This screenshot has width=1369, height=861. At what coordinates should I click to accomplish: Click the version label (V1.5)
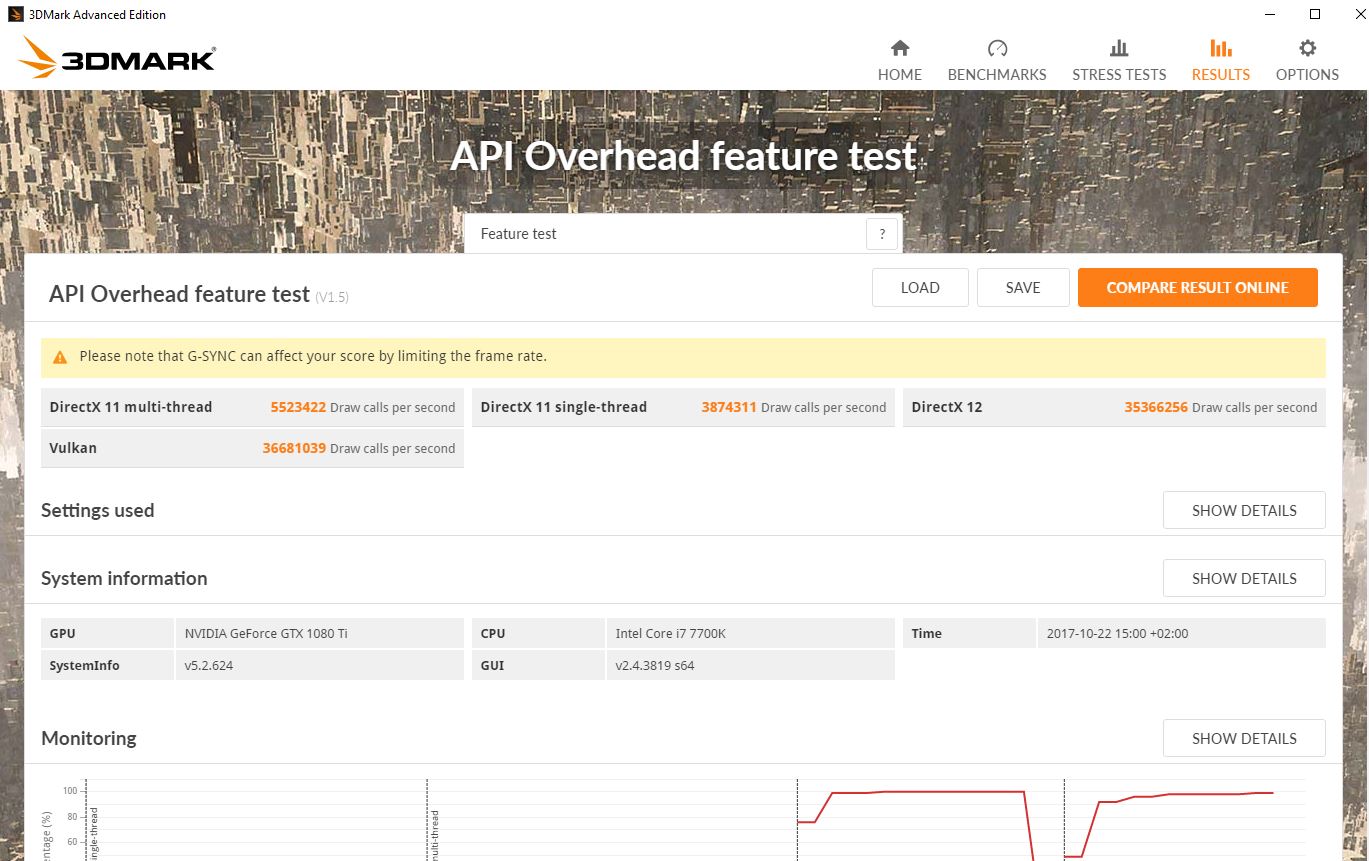click(332, 297)
